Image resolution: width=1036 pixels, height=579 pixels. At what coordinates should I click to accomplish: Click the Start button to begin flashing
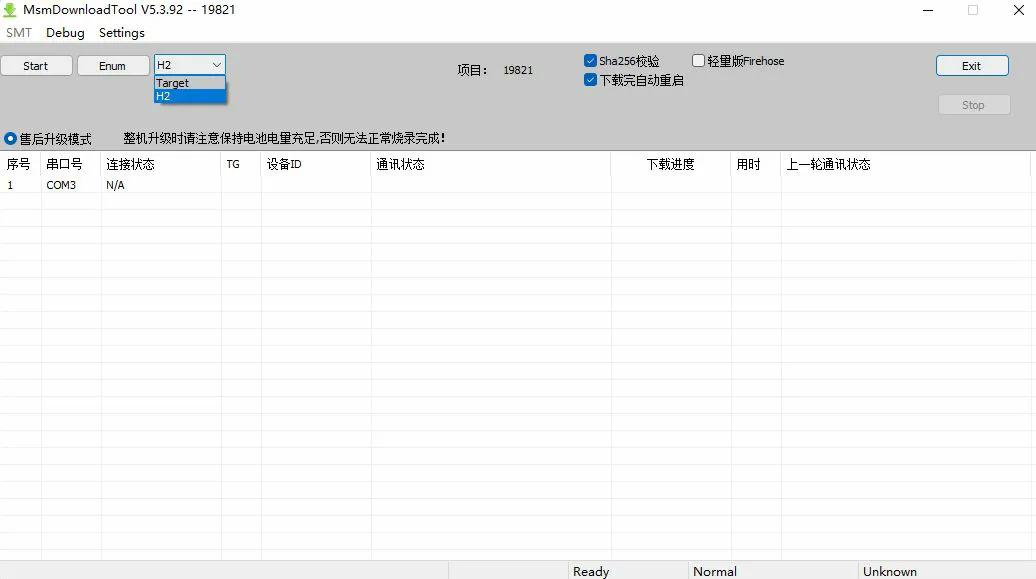pos(36,65)
